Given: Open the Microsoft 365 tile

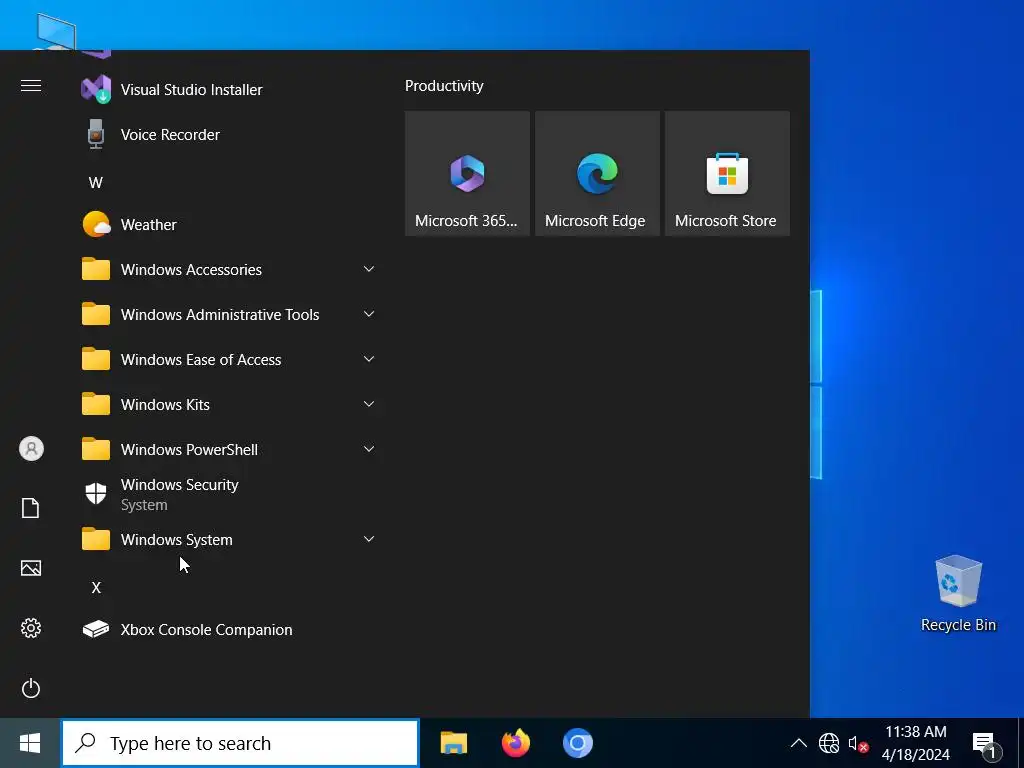Looking at the screenshot, I should [x=467, y=173].
